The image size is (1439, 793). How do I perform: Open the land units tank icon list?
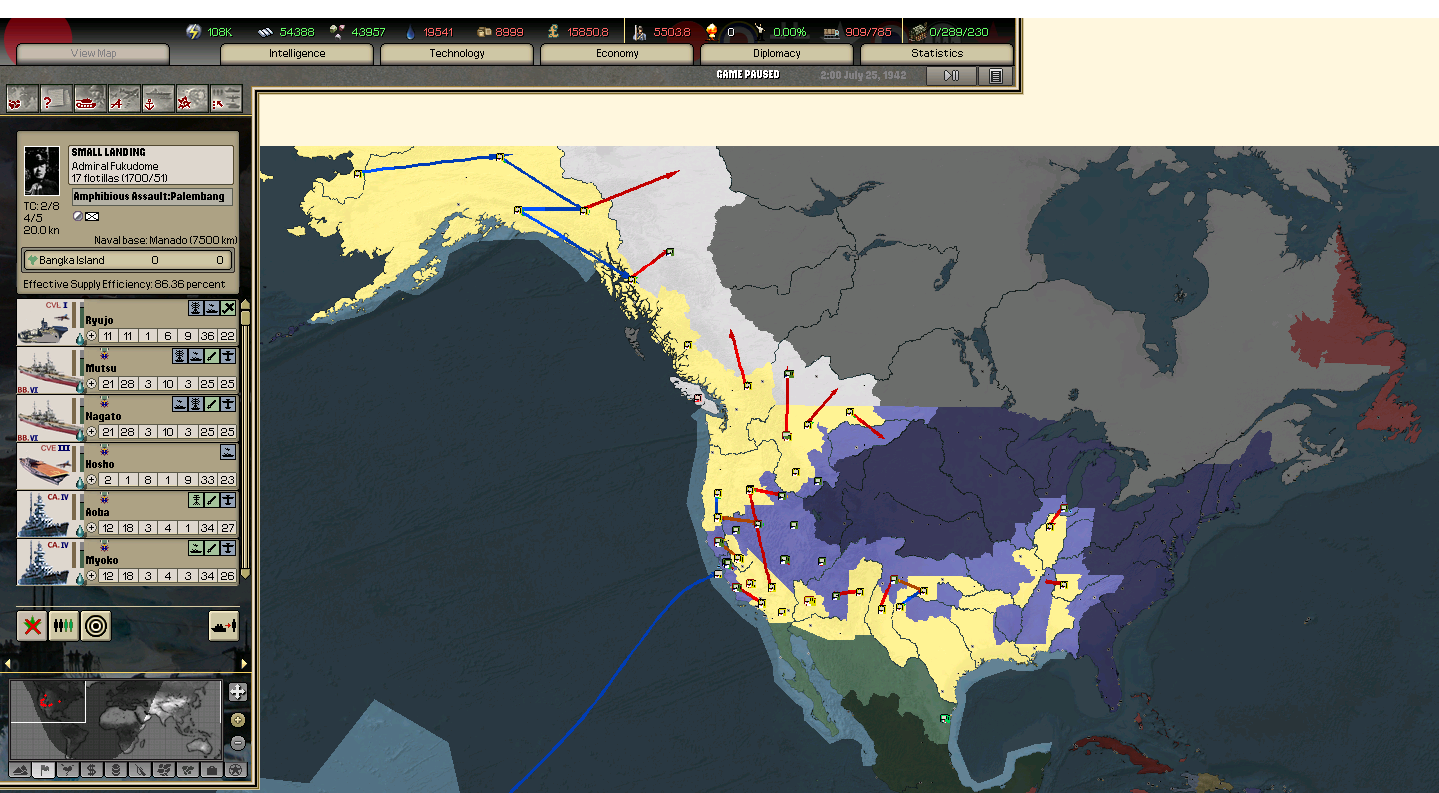click(90, 99)
